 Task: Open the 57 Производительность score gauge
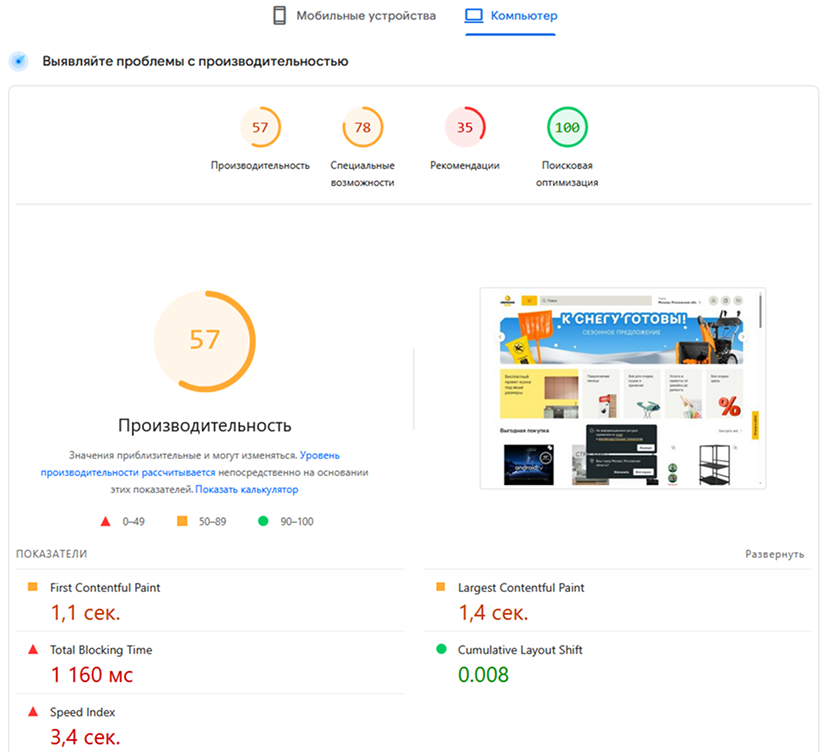[260, 128]
